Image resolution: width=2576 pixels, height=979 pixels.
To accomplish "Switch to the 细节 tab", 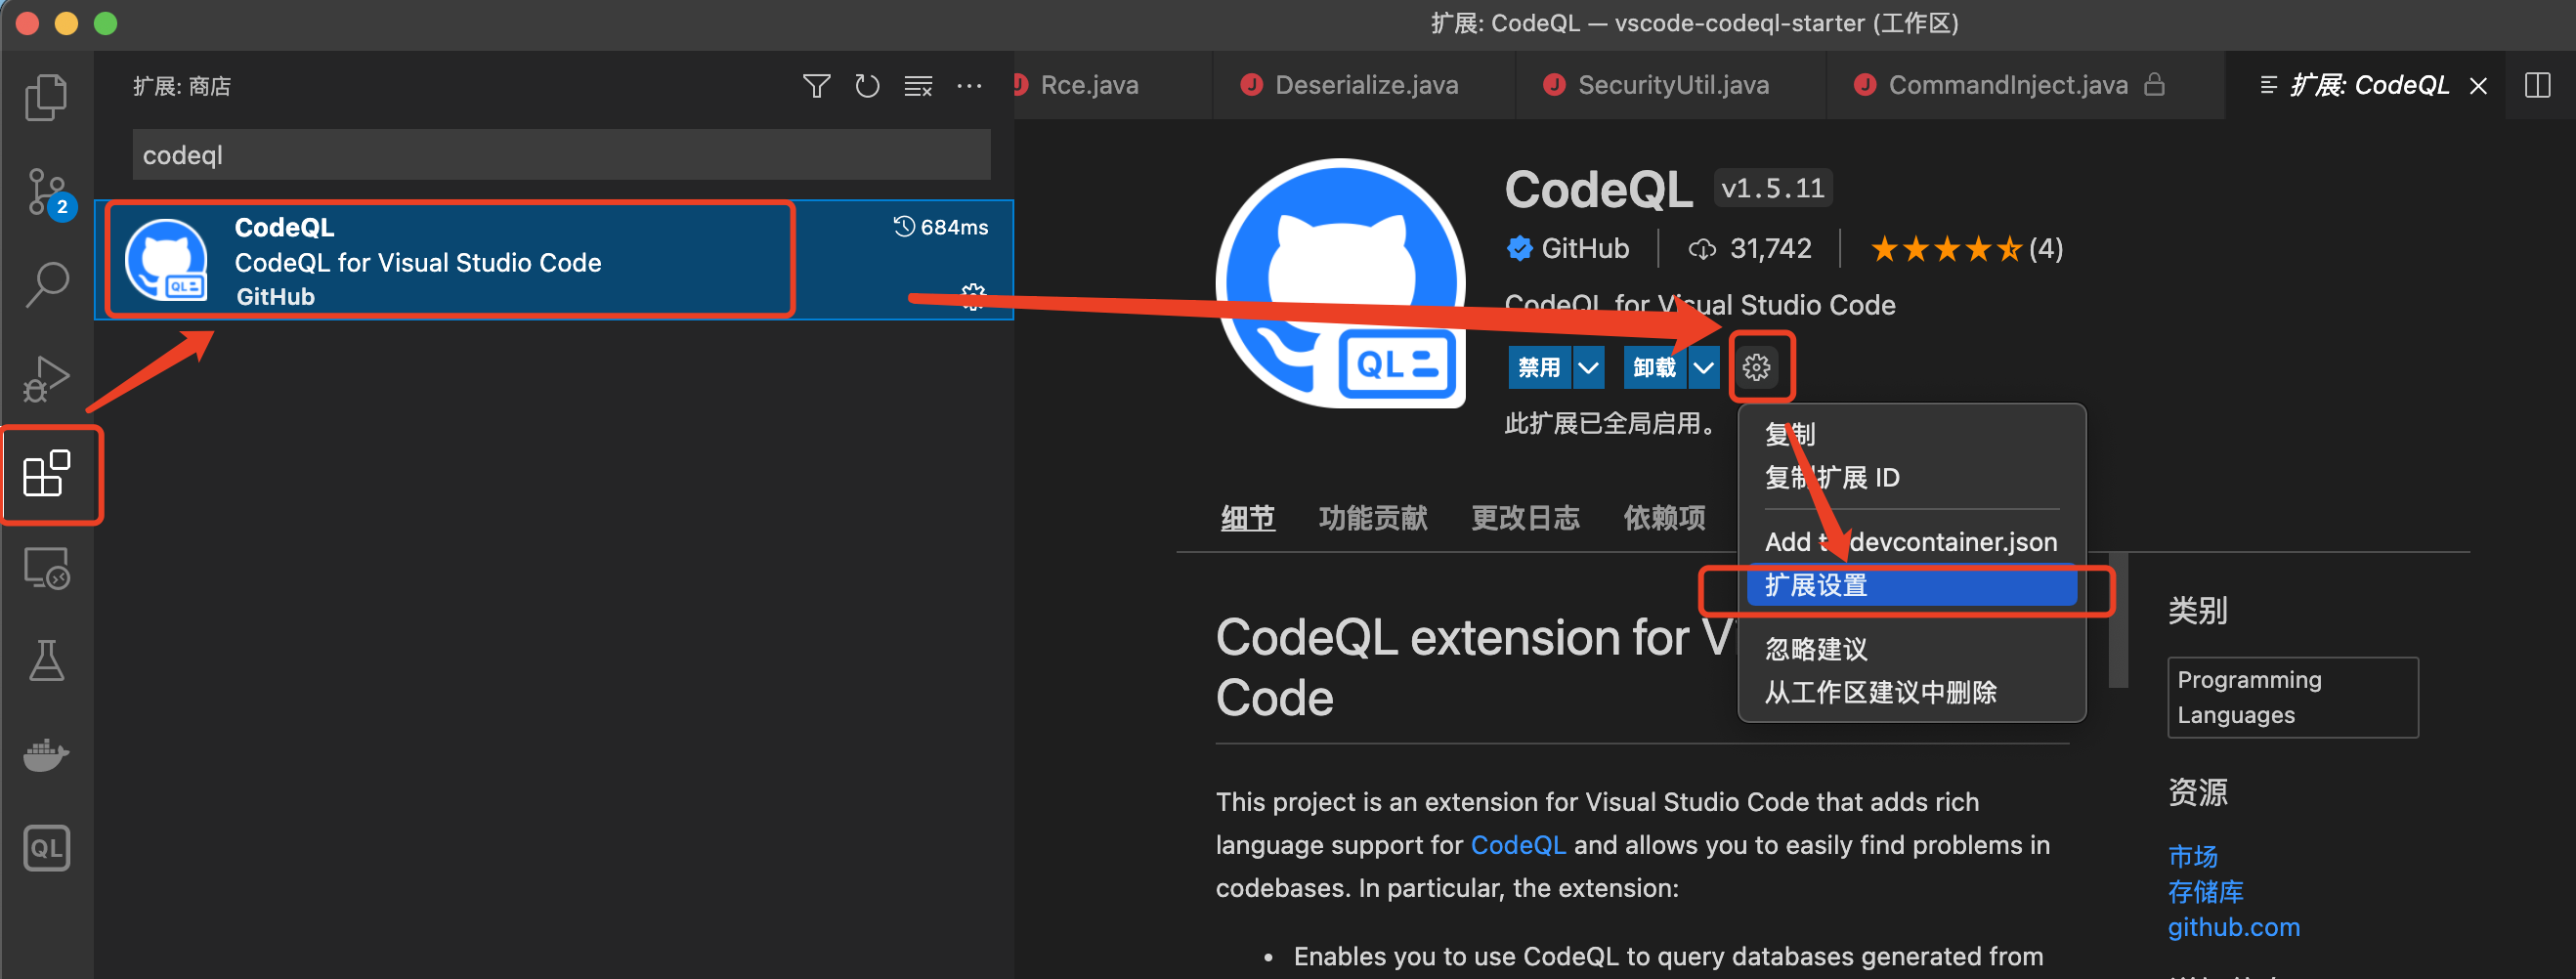I will pyautogui.click(x=1247, y=517).
